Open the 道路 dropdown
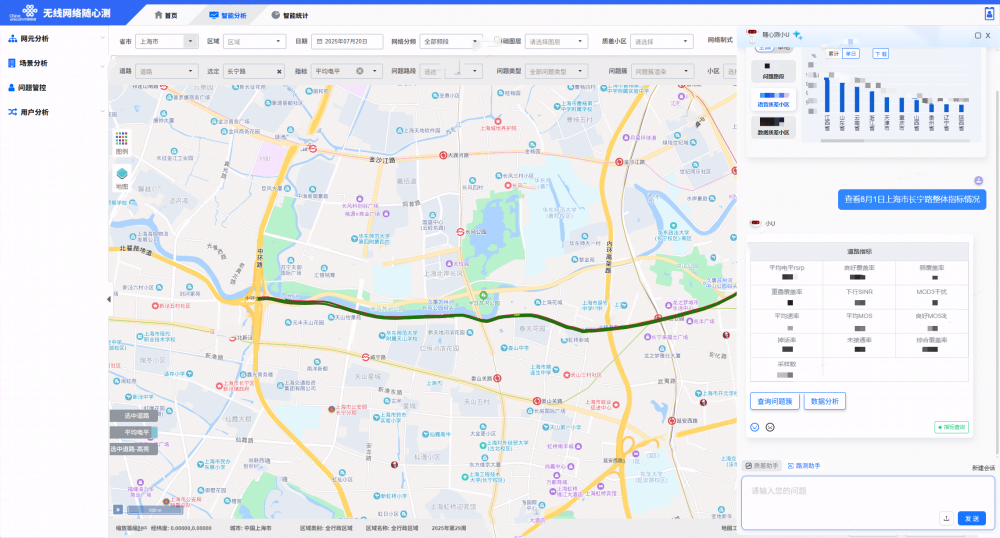The image size is (1000, 538). click(166, 71)
